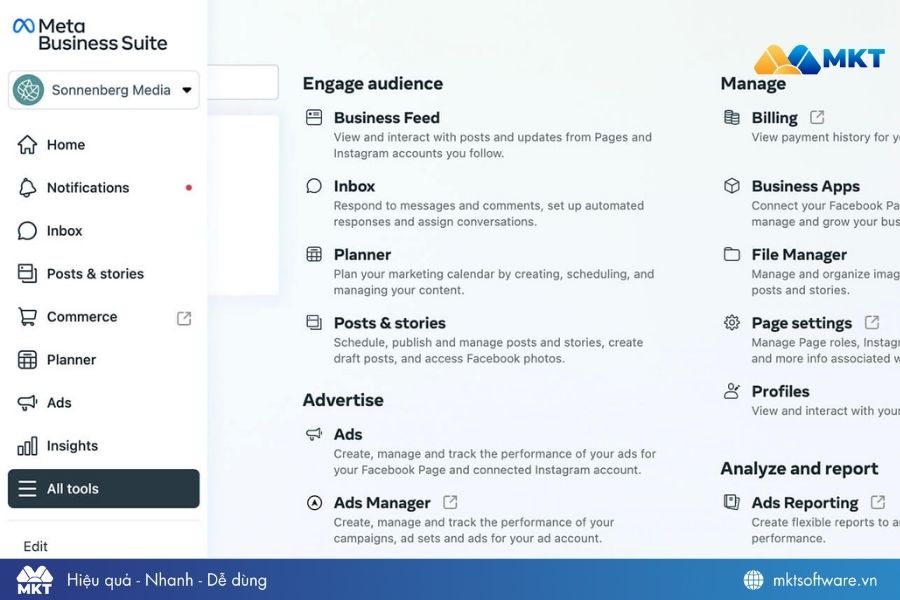
Task: Click the Page settings gear icon
Action: 731,322
